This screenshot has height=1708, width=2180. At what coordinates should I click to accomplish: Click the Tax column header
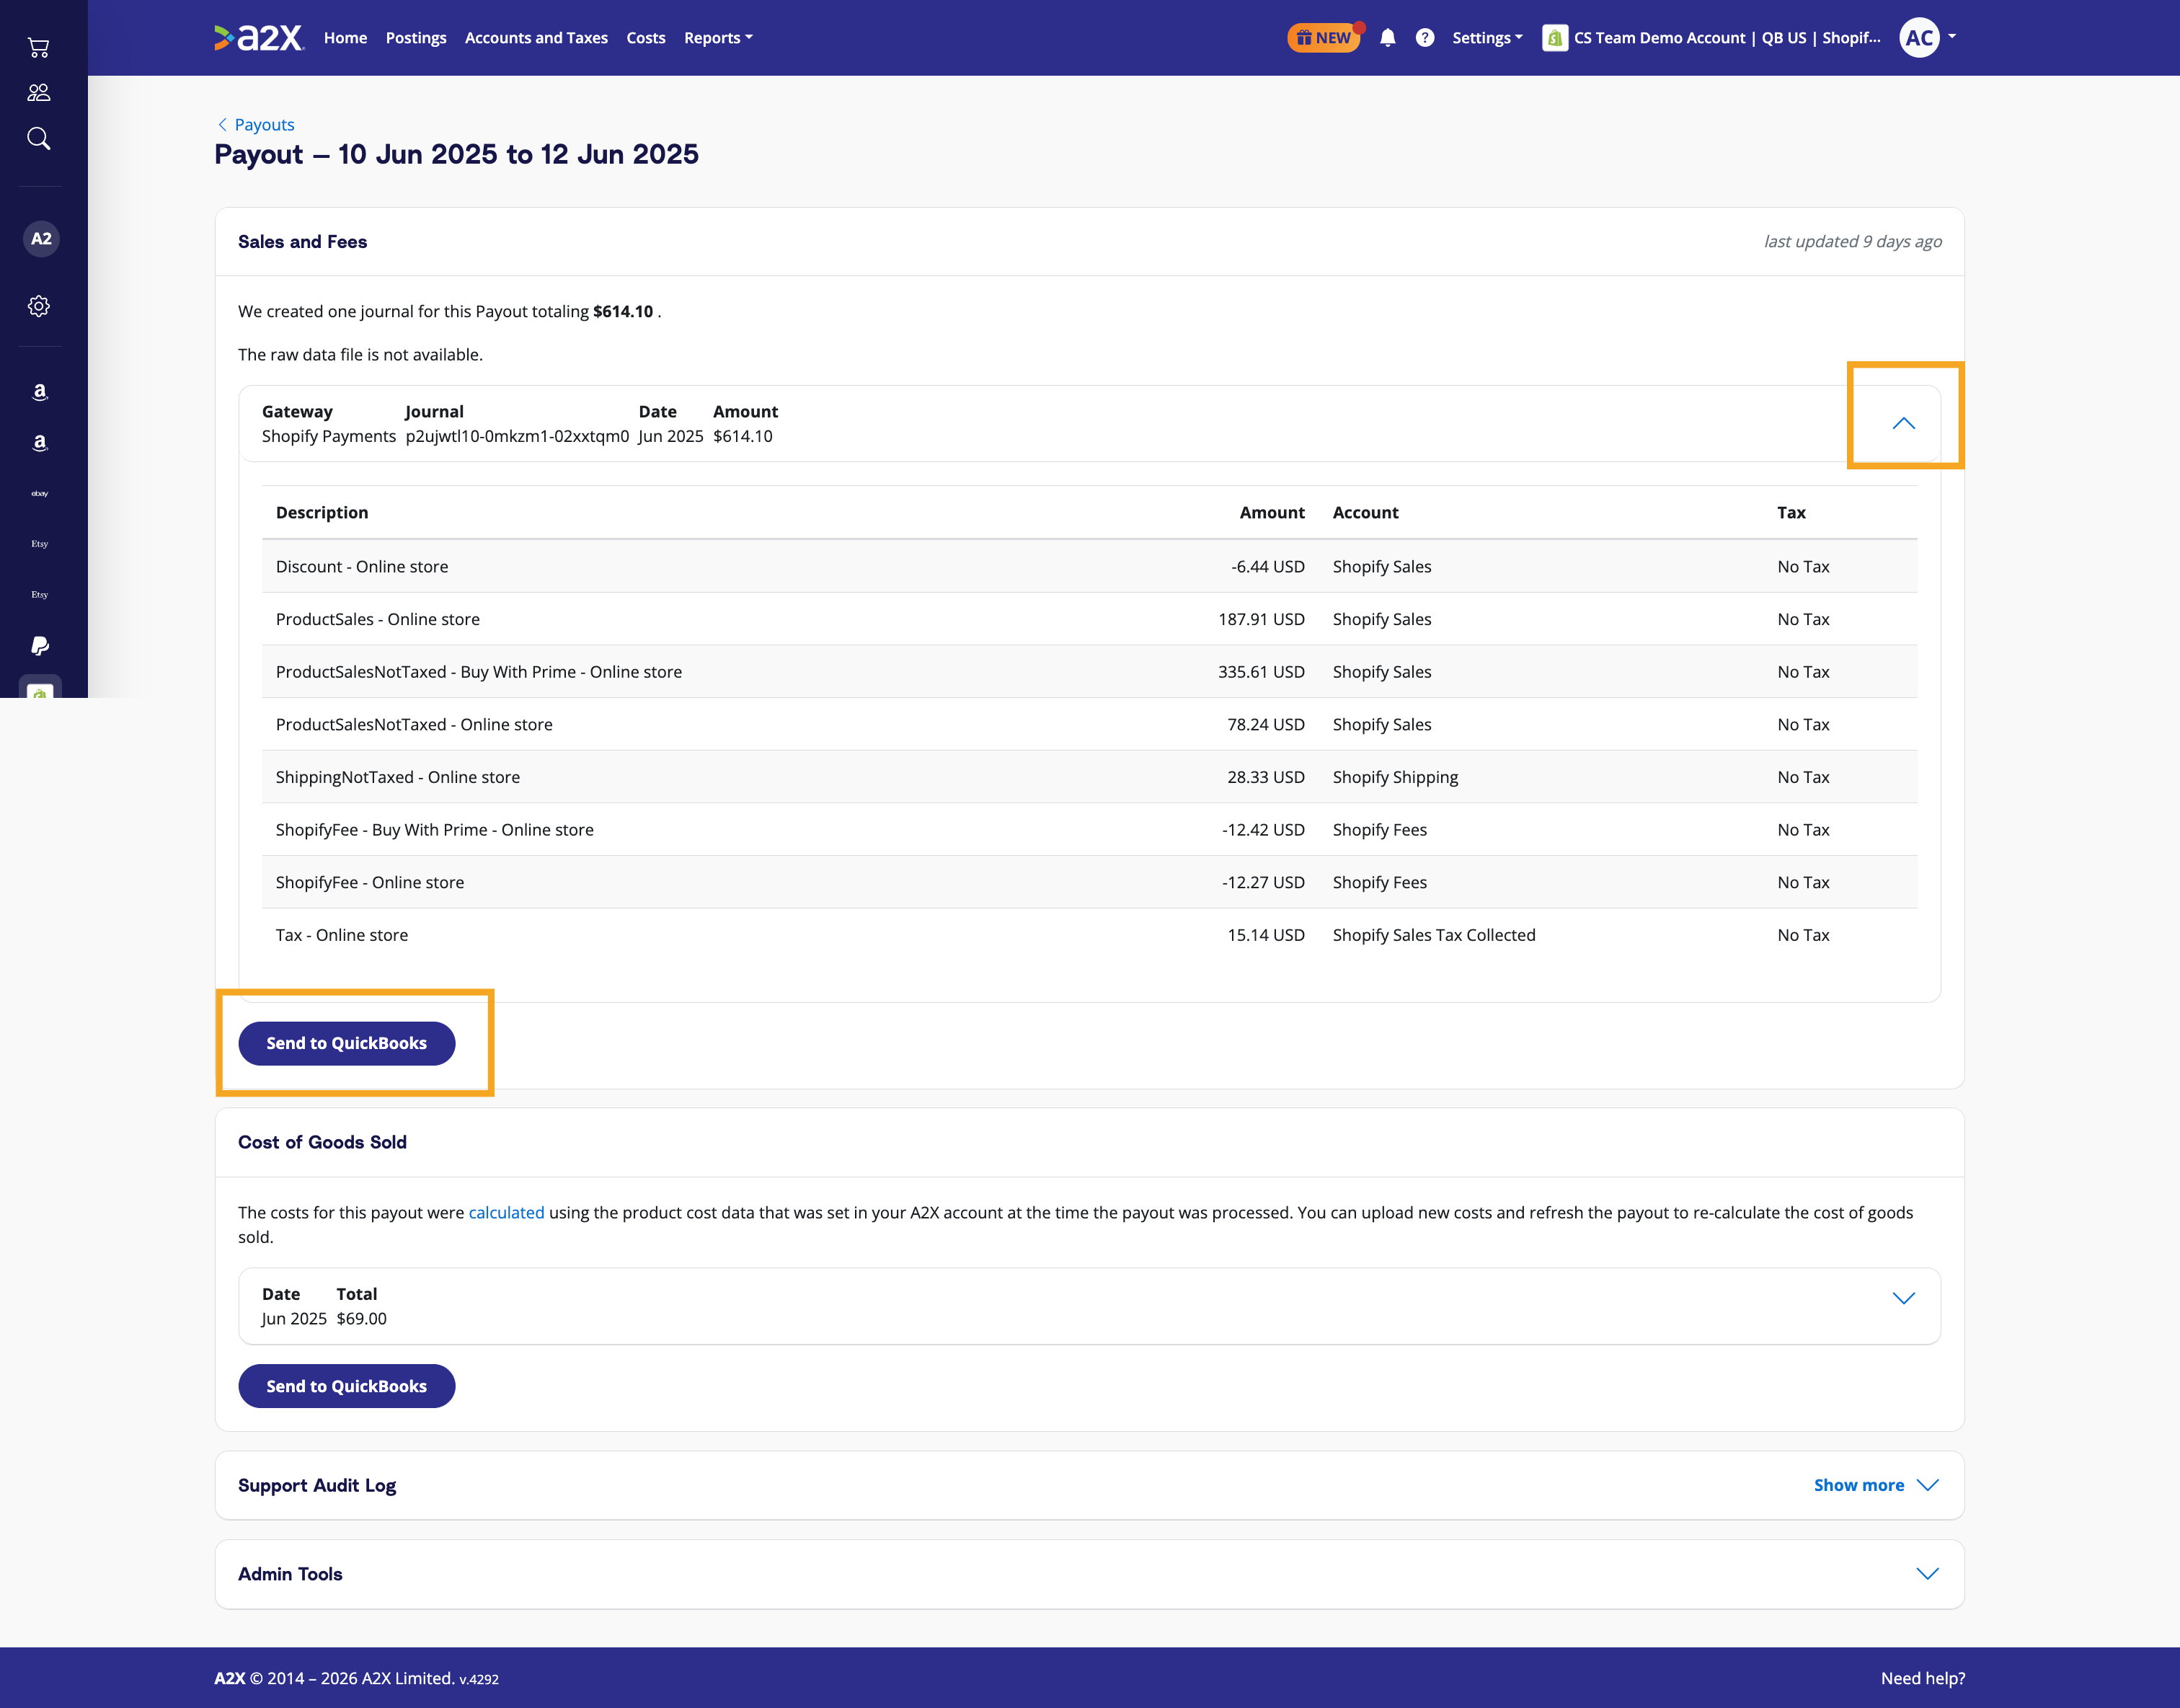(x=1791, y=512)
